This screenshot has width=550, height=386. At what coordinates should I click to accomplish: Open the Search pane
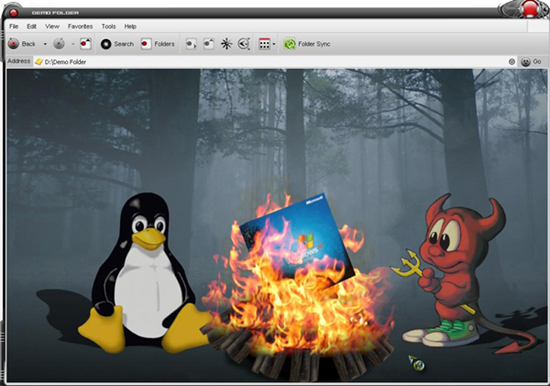pos(117,44)
